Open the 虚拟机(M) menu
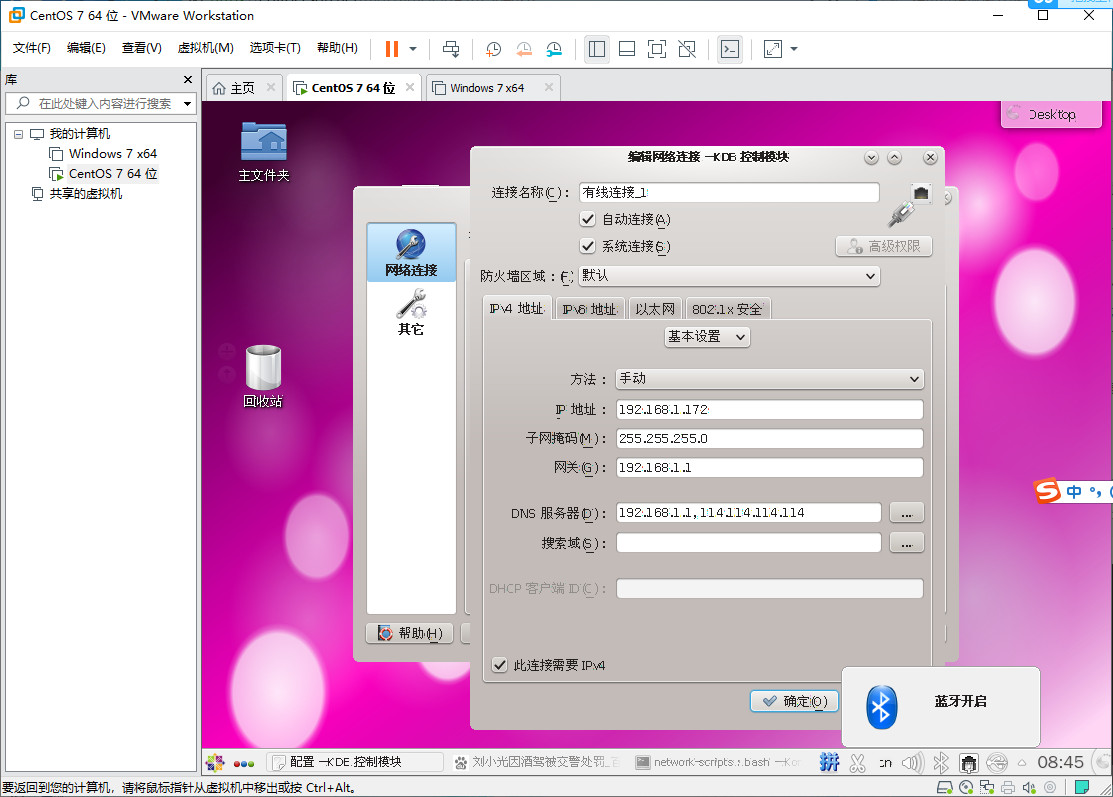The height and width of the screenshot is (797, 1113). pyautogui.click(x=205, y=47)
